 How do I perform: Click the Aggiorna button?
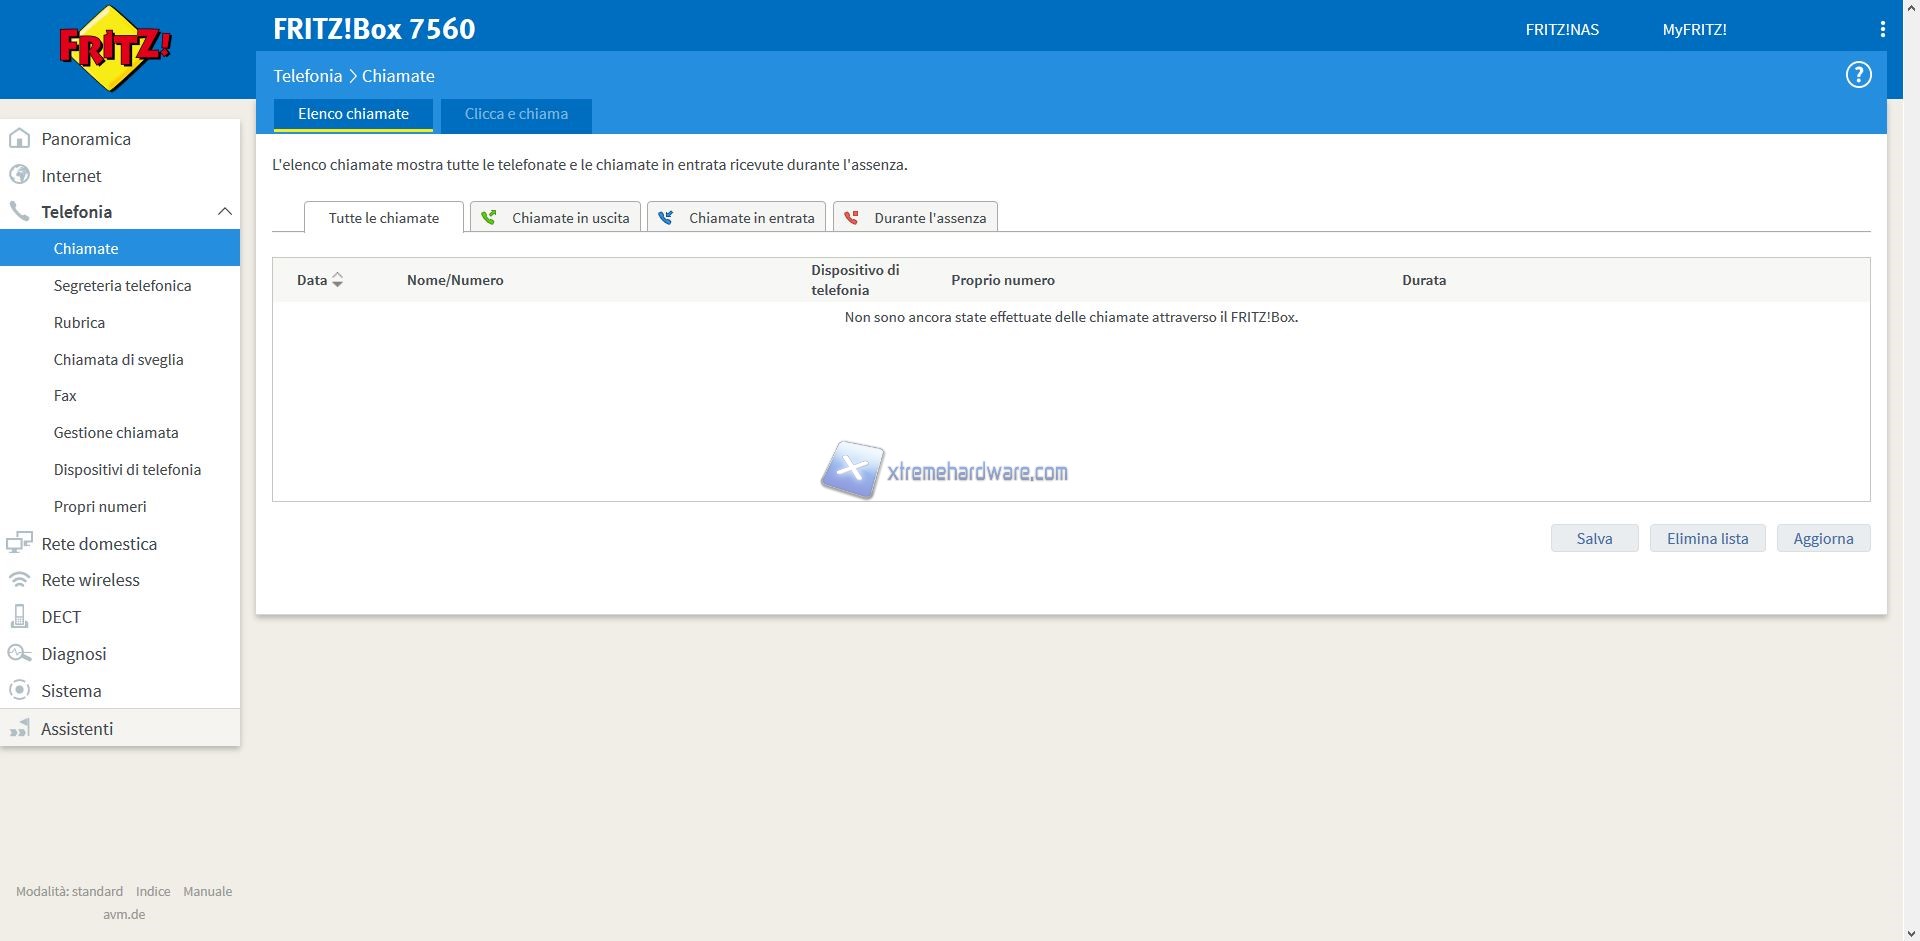click(x=1822, y=539)
